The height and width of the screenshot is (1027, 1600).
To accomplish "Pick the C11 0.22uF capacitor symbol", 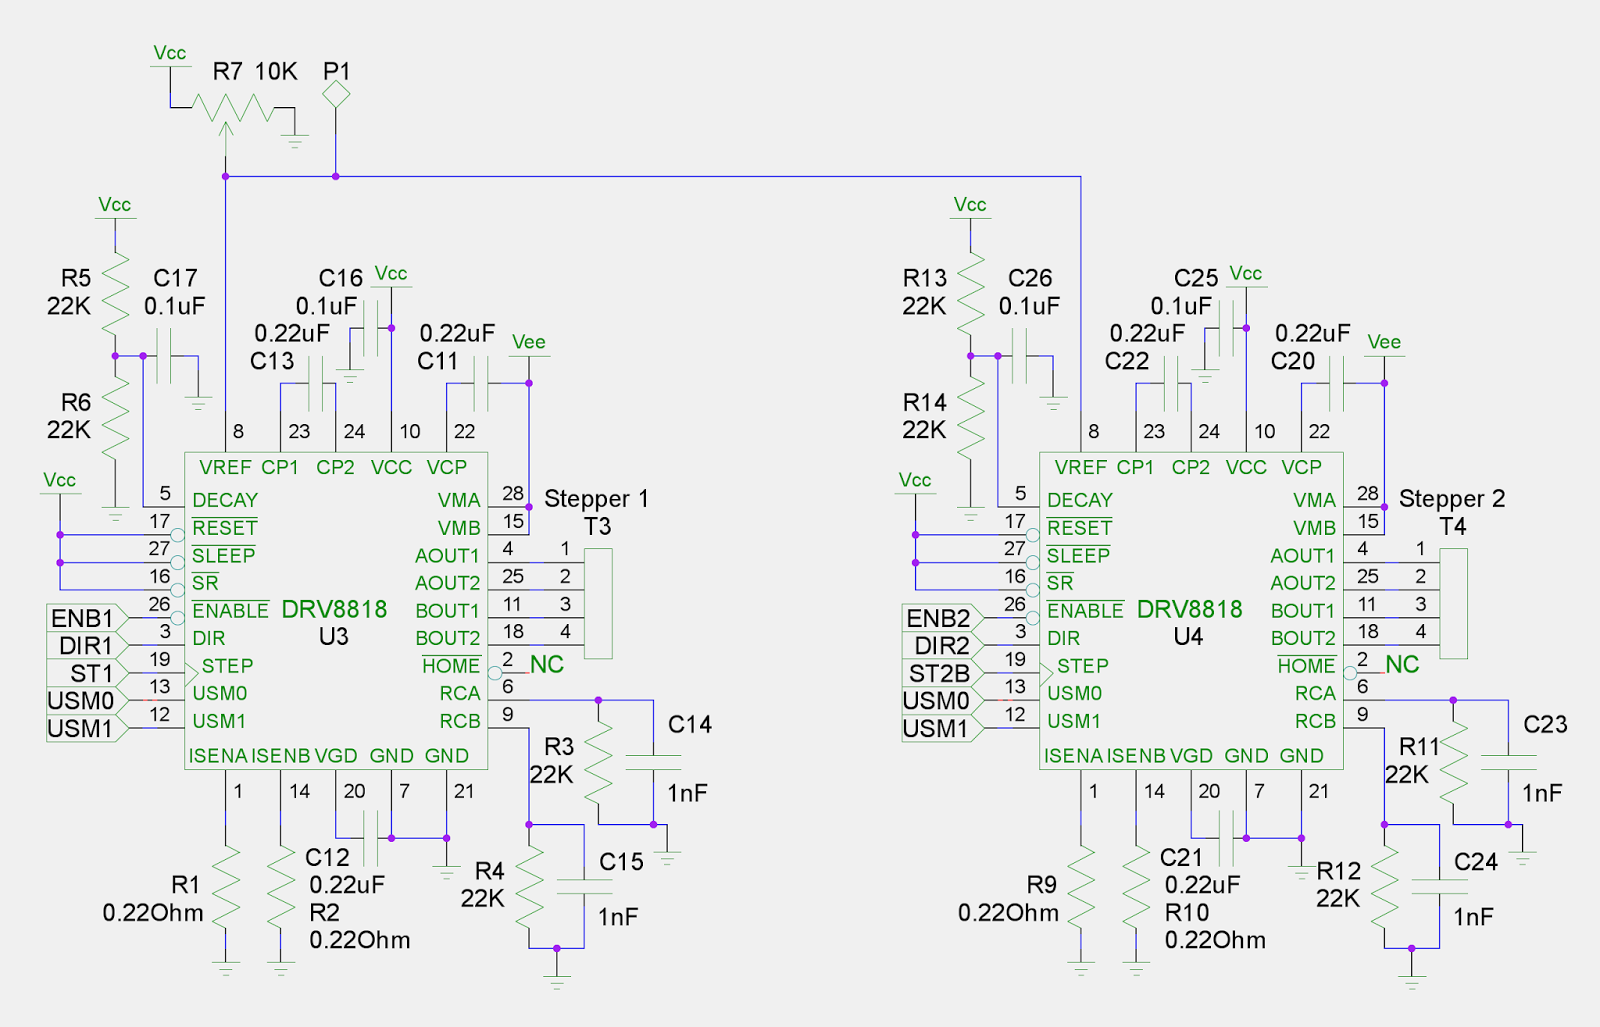I will coord(481,384).
